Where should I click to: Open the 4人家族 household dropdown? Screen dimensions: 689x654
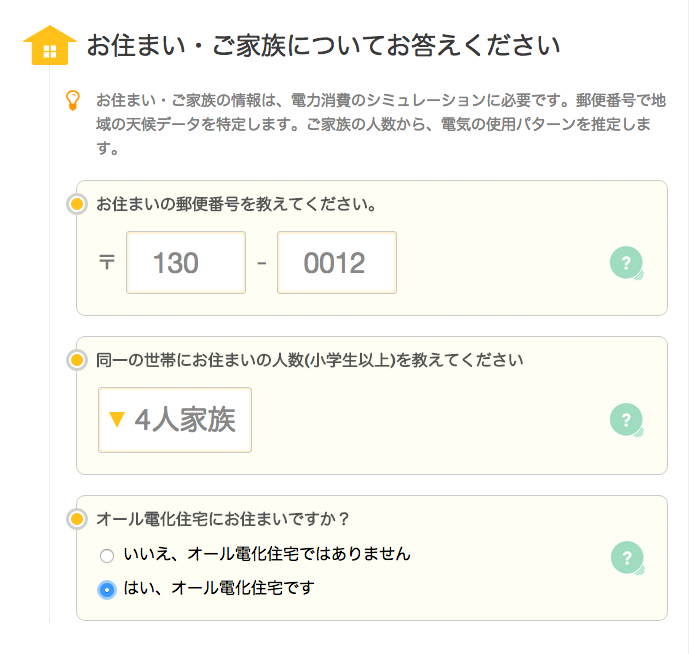pos(175,420)
